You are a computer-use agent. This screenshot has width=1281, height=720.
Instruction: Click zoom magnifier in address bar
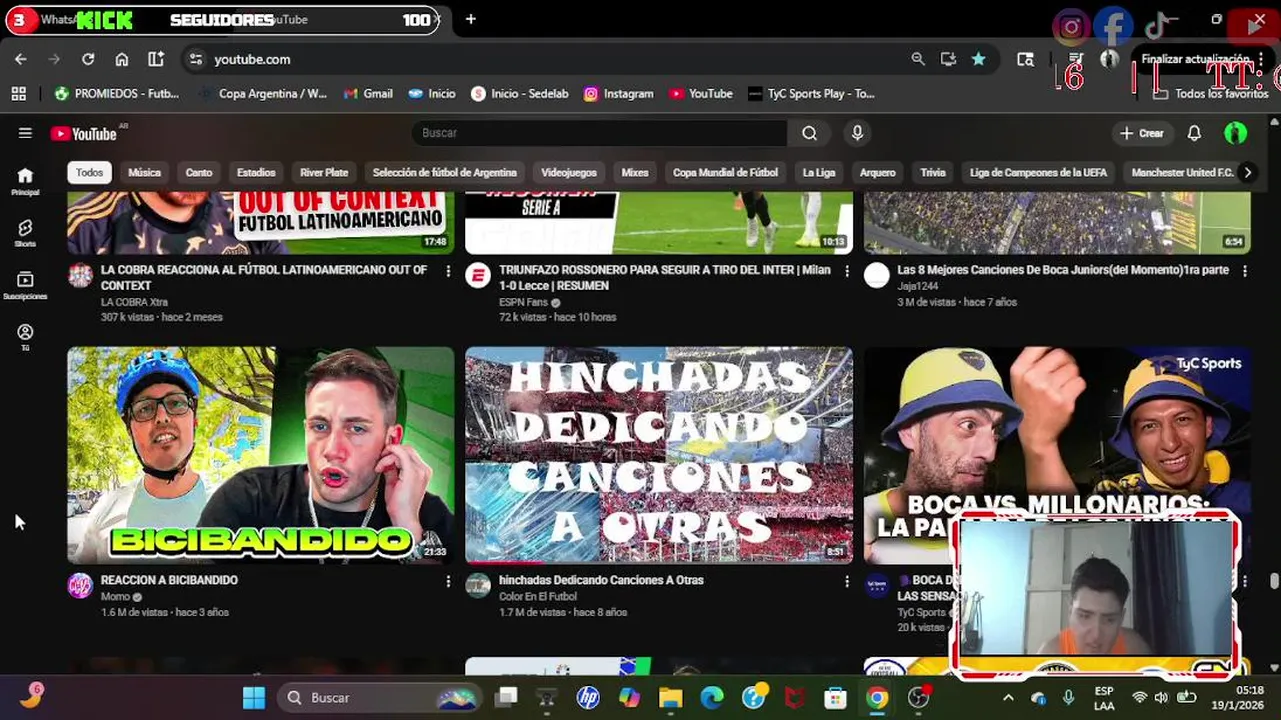(x=918, y=59)
